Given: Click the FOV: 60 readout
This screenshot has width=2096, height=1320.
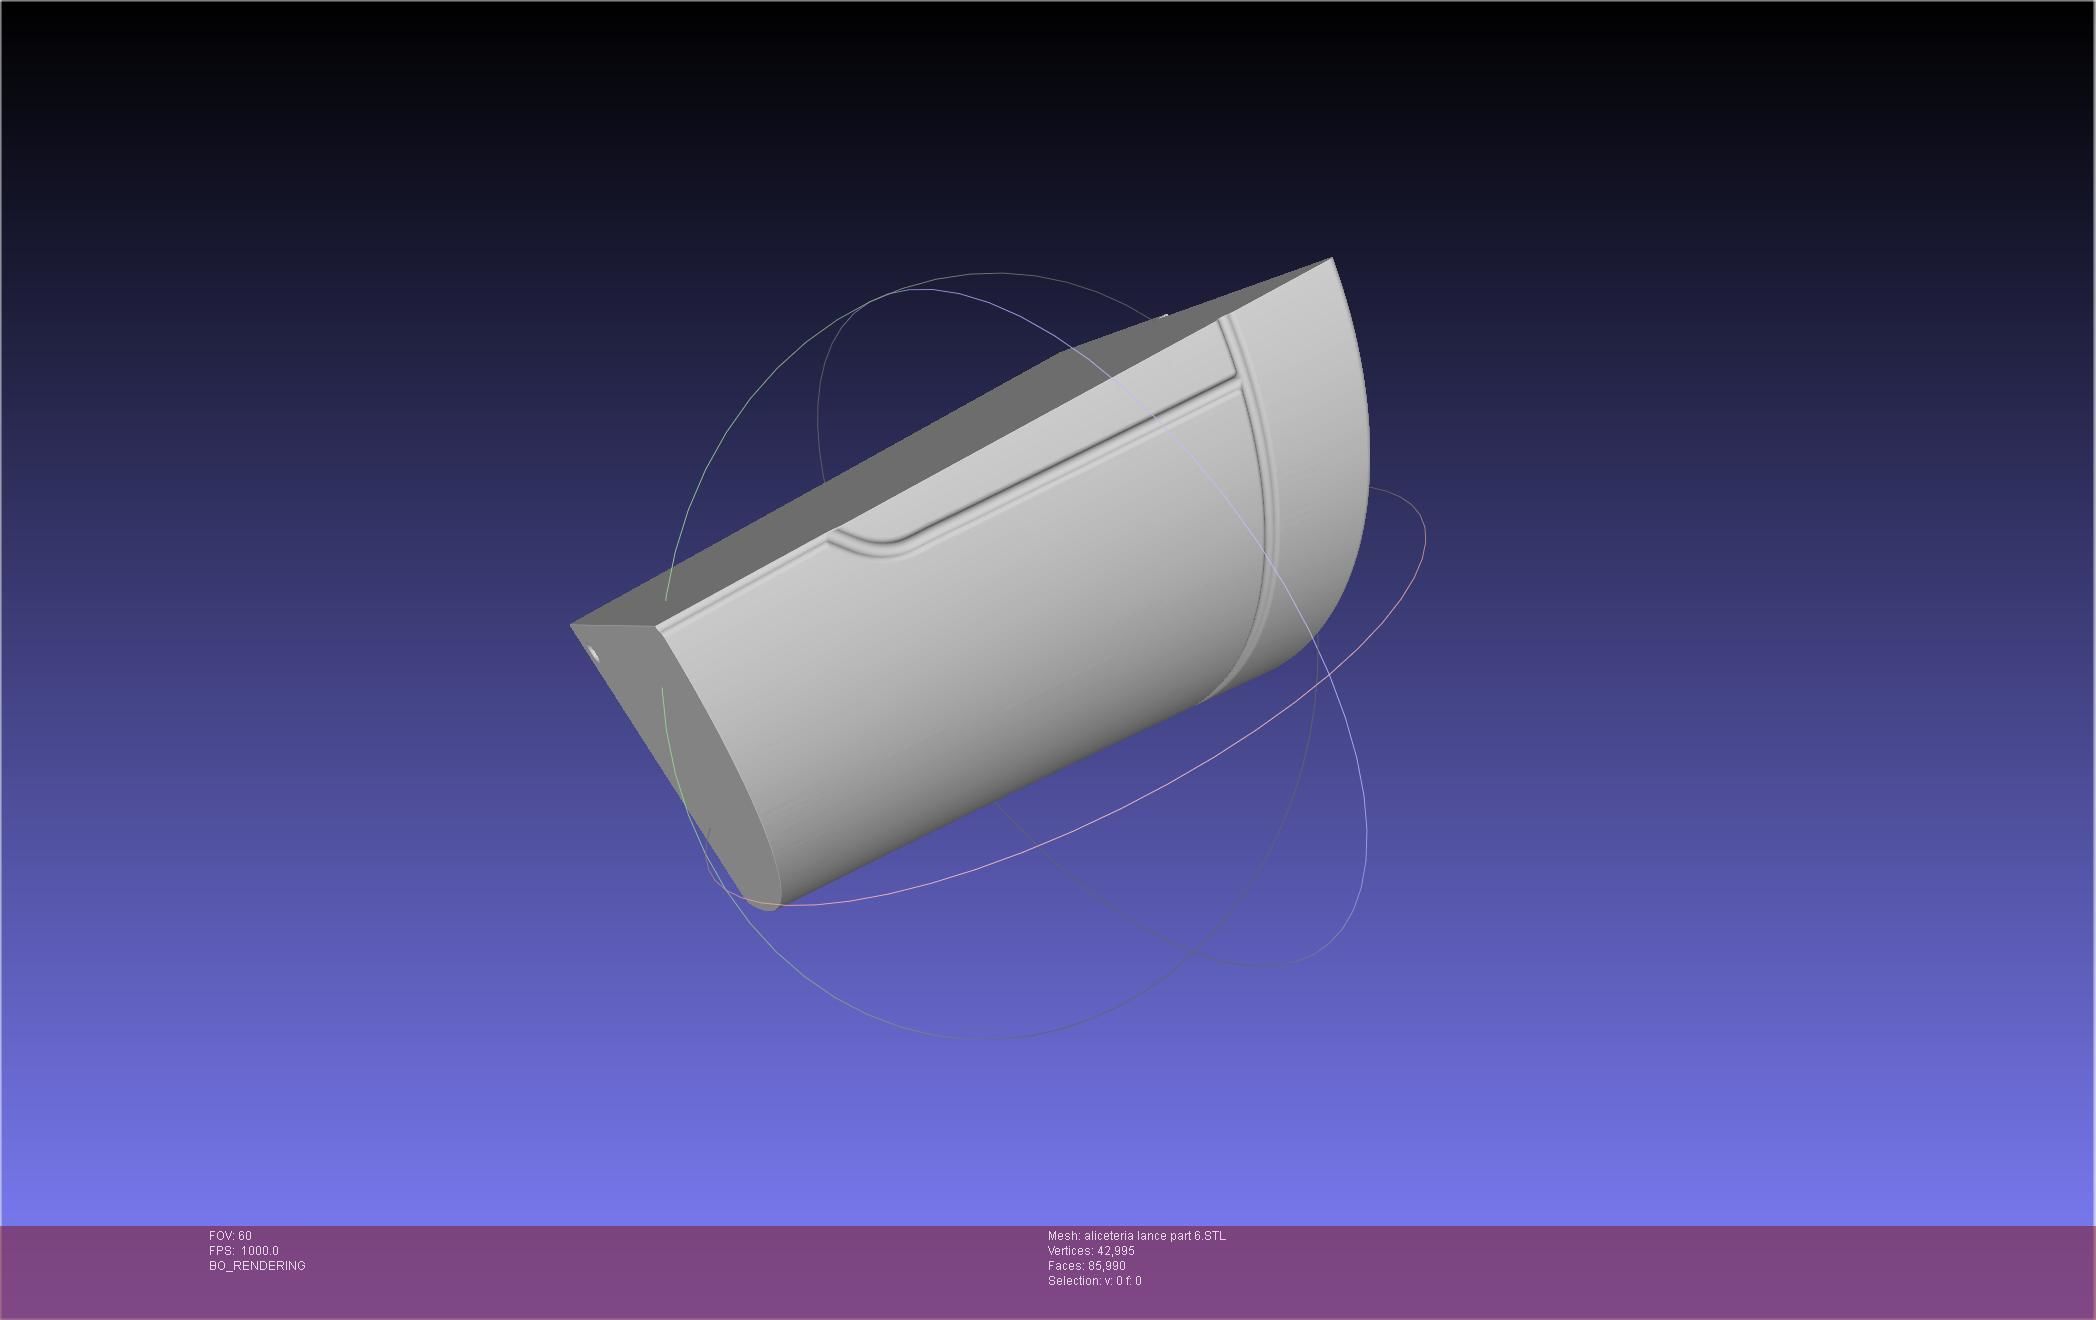Looking at the screenshot, I should [x=230, y=1236].
